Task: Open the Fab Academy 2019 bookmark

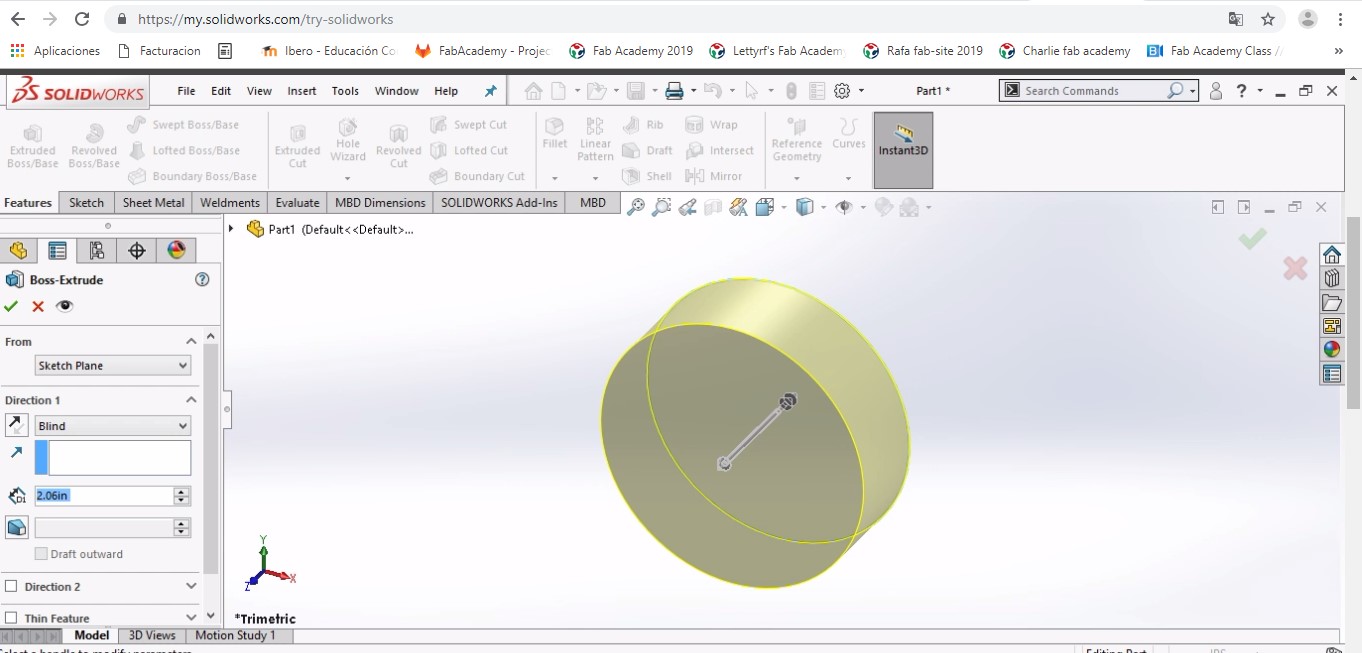Action: 631,50
